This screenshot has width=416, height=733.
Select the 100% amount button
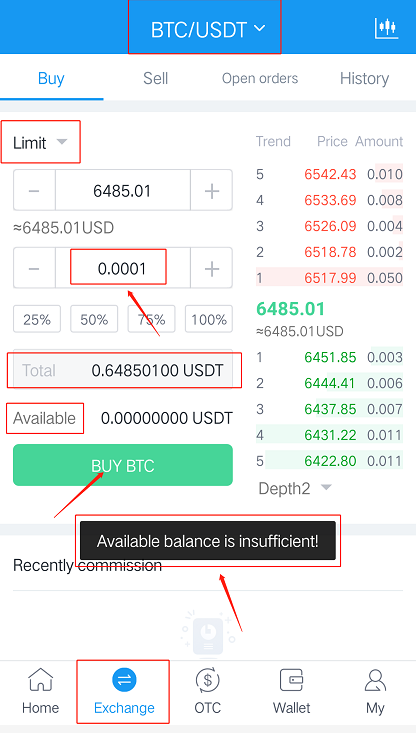tap(209, 319)
